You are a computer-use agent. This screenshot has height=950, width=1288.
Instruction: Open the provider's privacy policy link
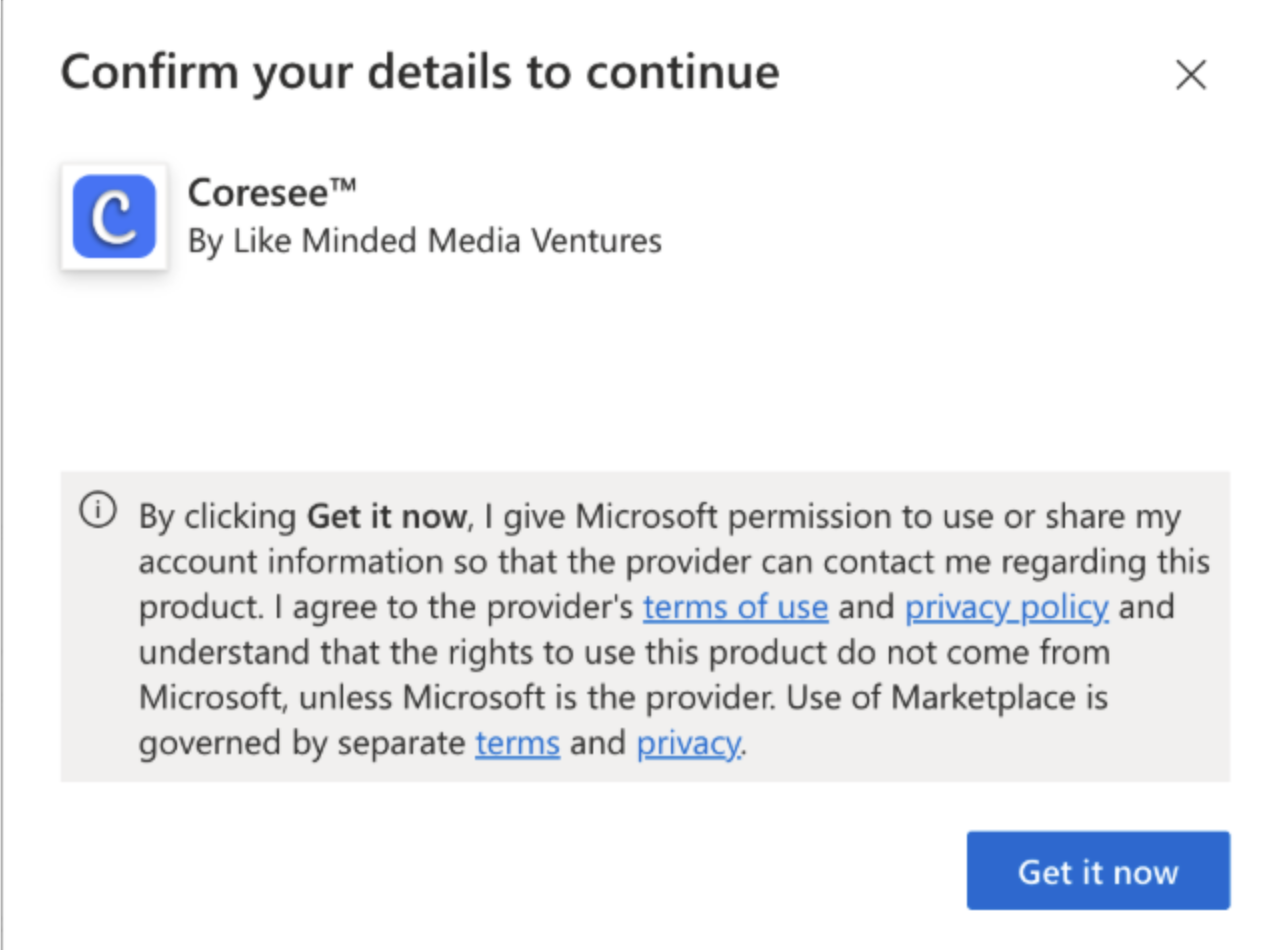click(1007, 607)
